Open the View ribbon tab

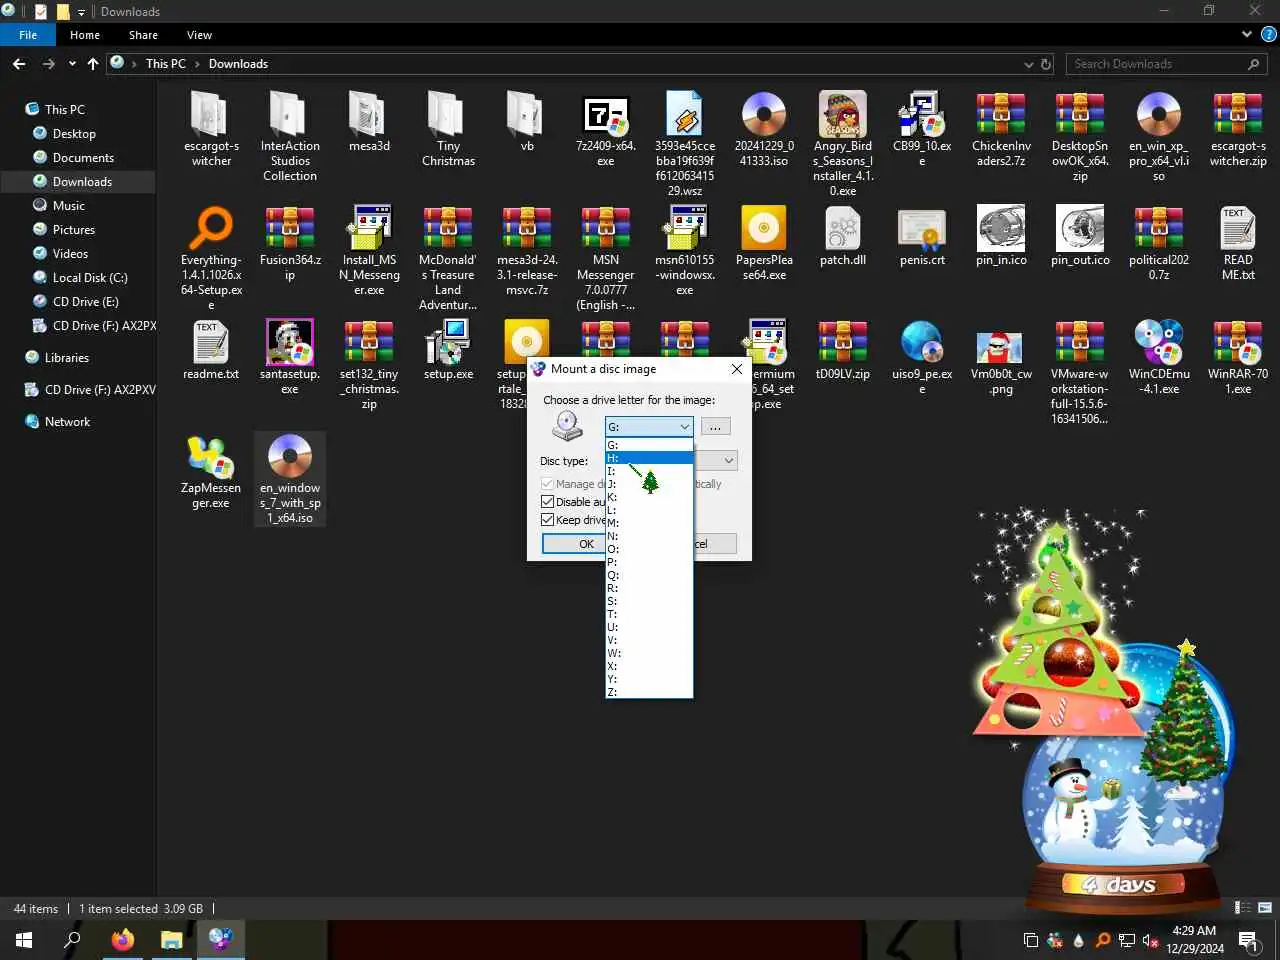[x=199, y=35]
